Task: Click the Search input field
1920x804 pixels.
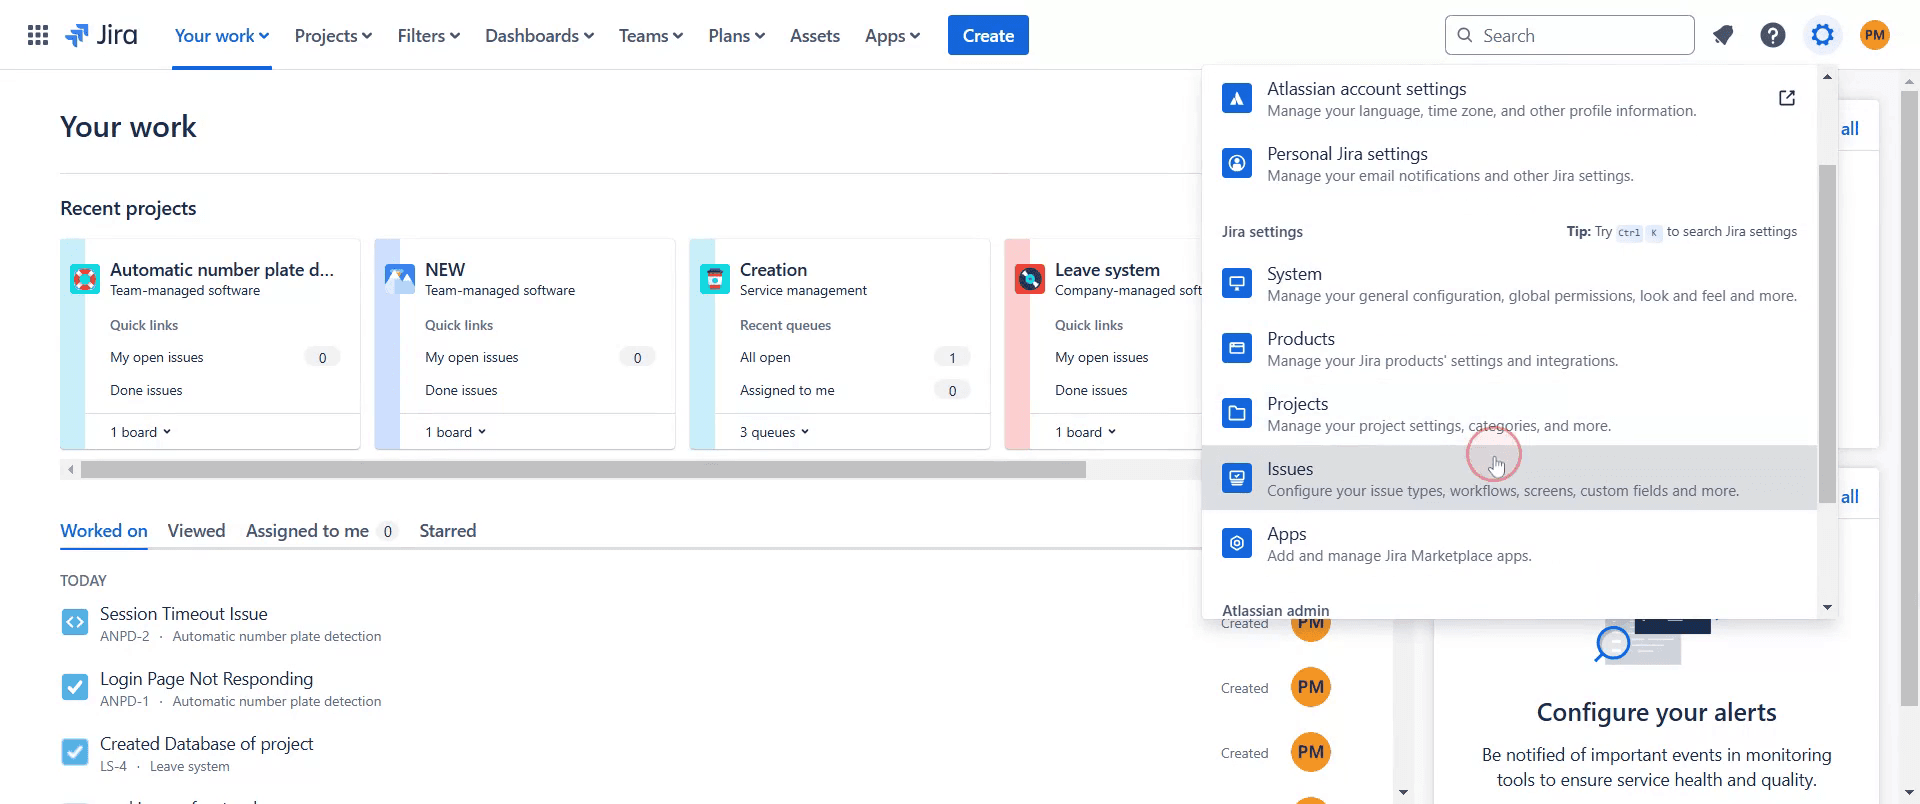Action: click(1570, 36)
